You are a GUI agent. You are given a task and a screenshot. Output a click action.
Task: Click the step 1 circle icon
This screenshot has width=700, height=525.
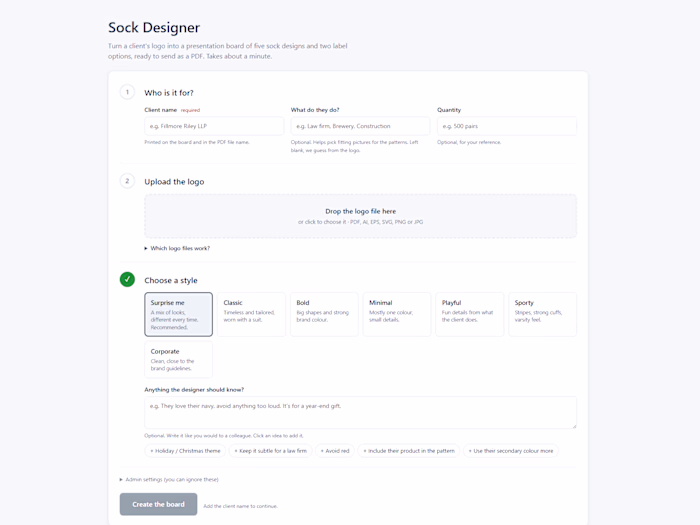pyautogui.click(x=127, y=92)
